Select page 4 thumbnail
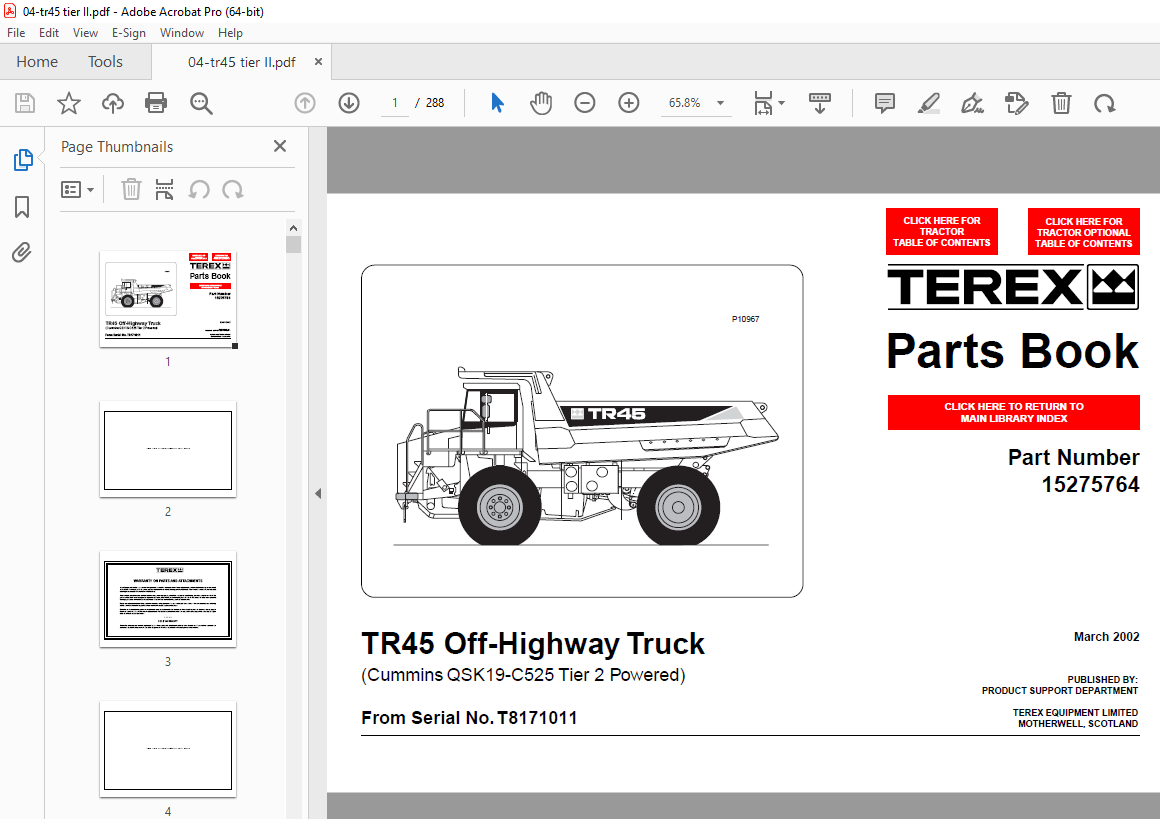Viewport: 1160px width, 819px height. pyautogui.click(x=168, y=750)
